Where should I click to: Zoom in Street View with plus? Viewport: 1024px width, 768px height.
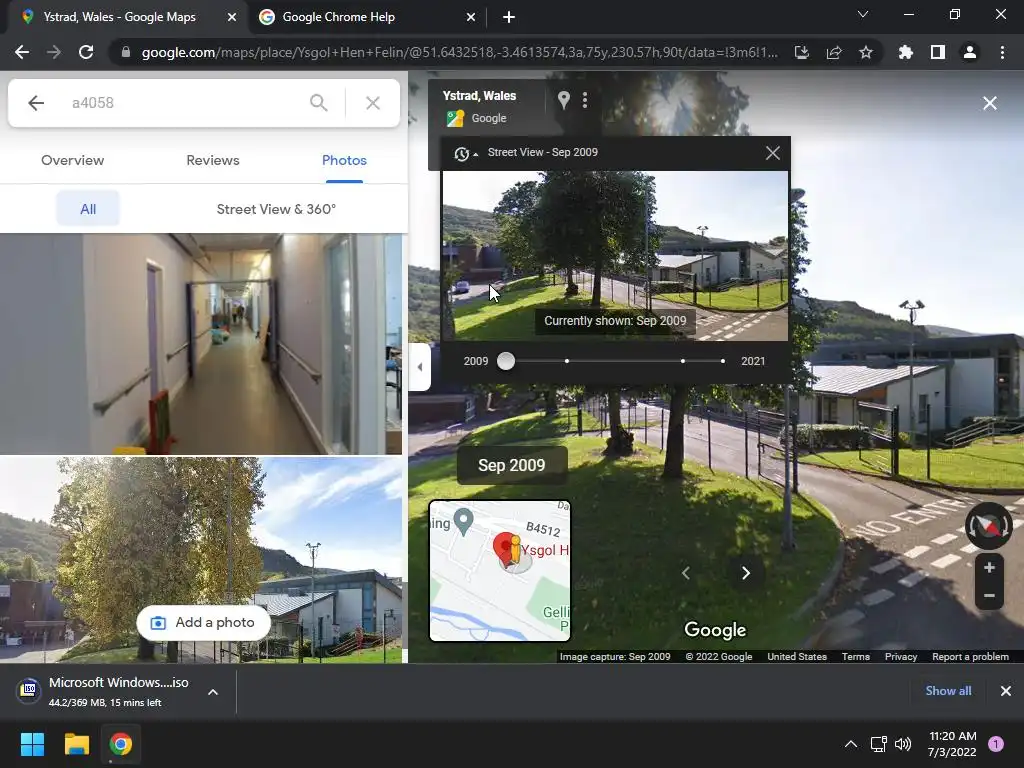tap(989, 568)
